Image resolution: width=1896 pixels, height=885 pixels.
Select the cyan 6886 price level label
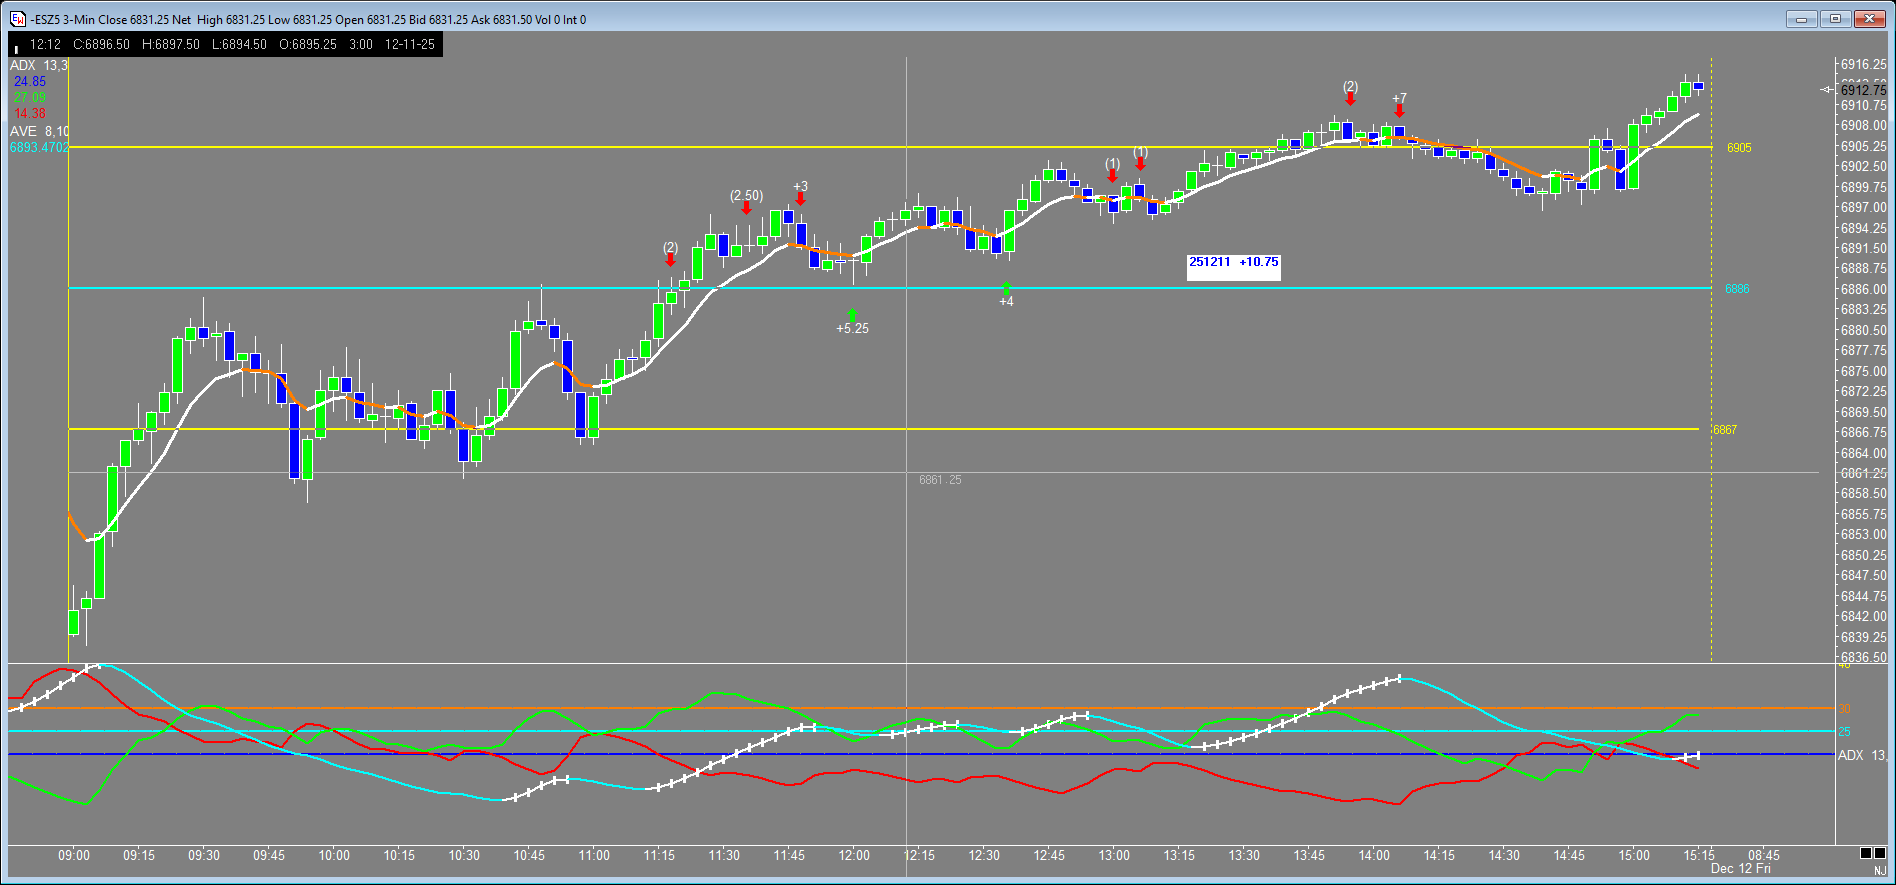(x=1737, y=289)
